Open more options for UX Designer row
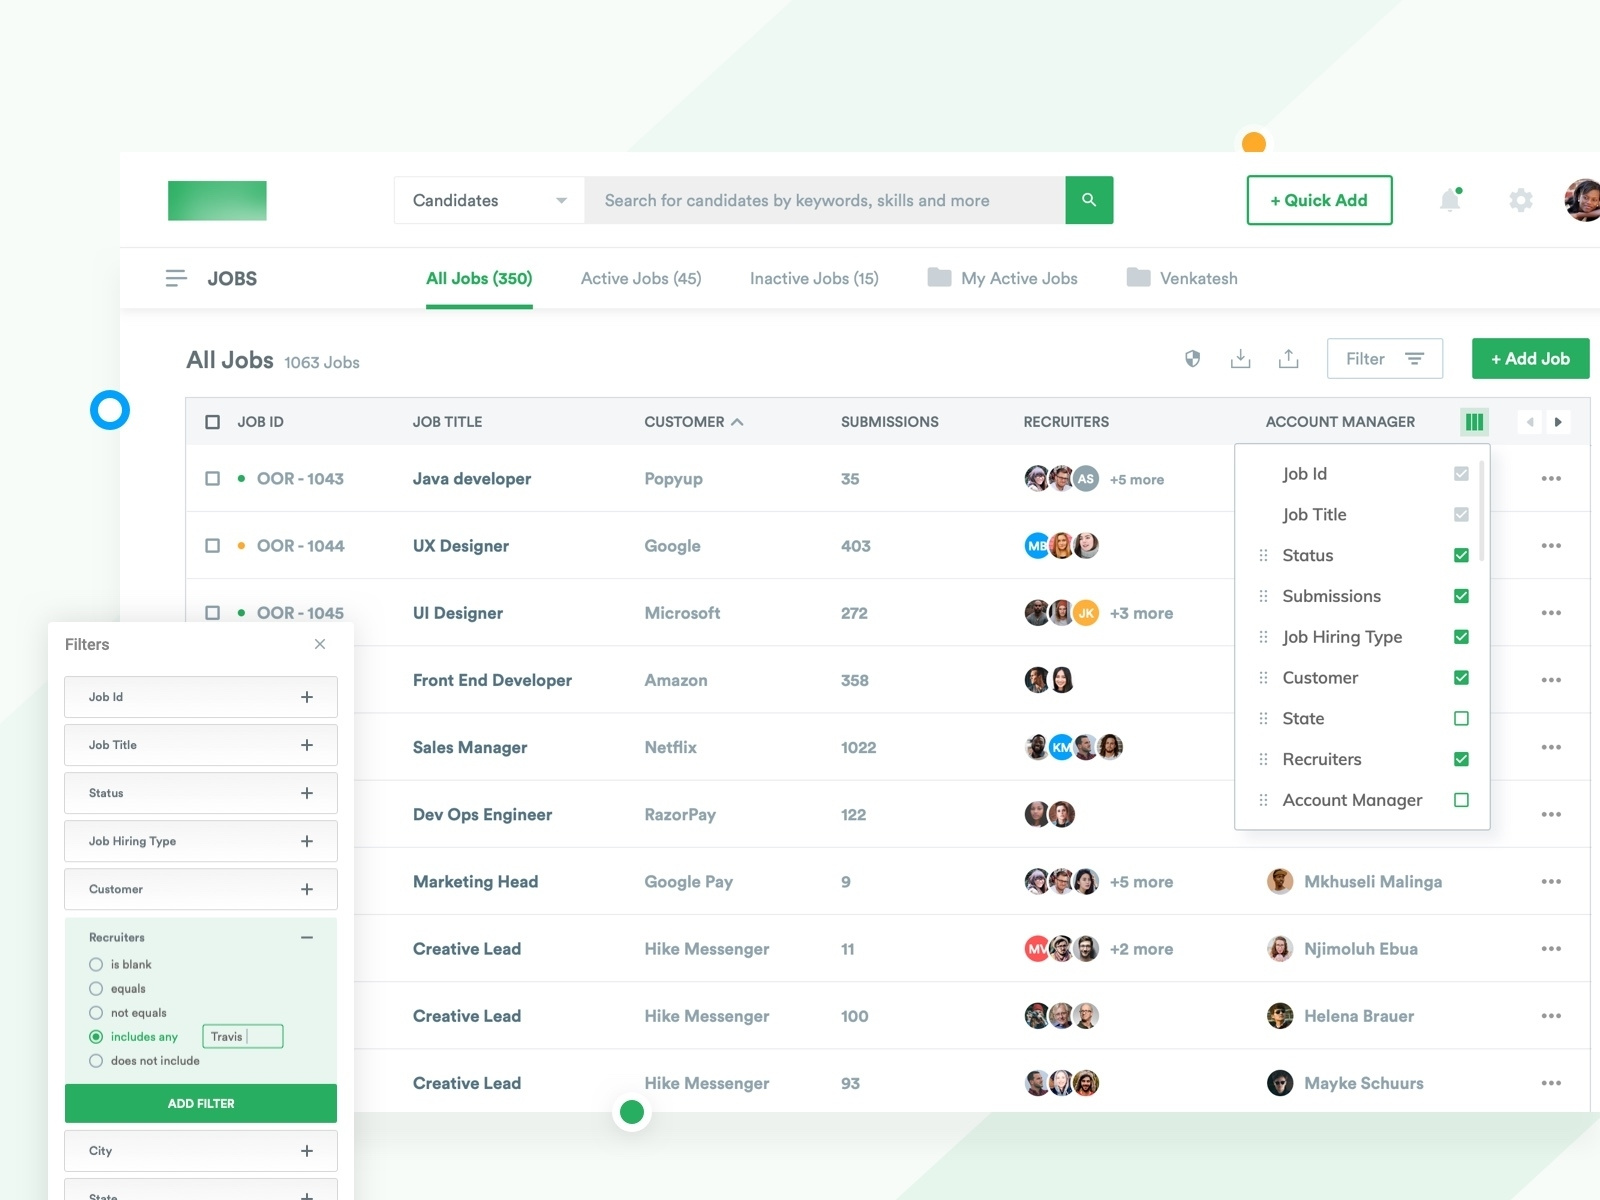Viewport: 1600px width, 1200px height. pos(1551,546)
